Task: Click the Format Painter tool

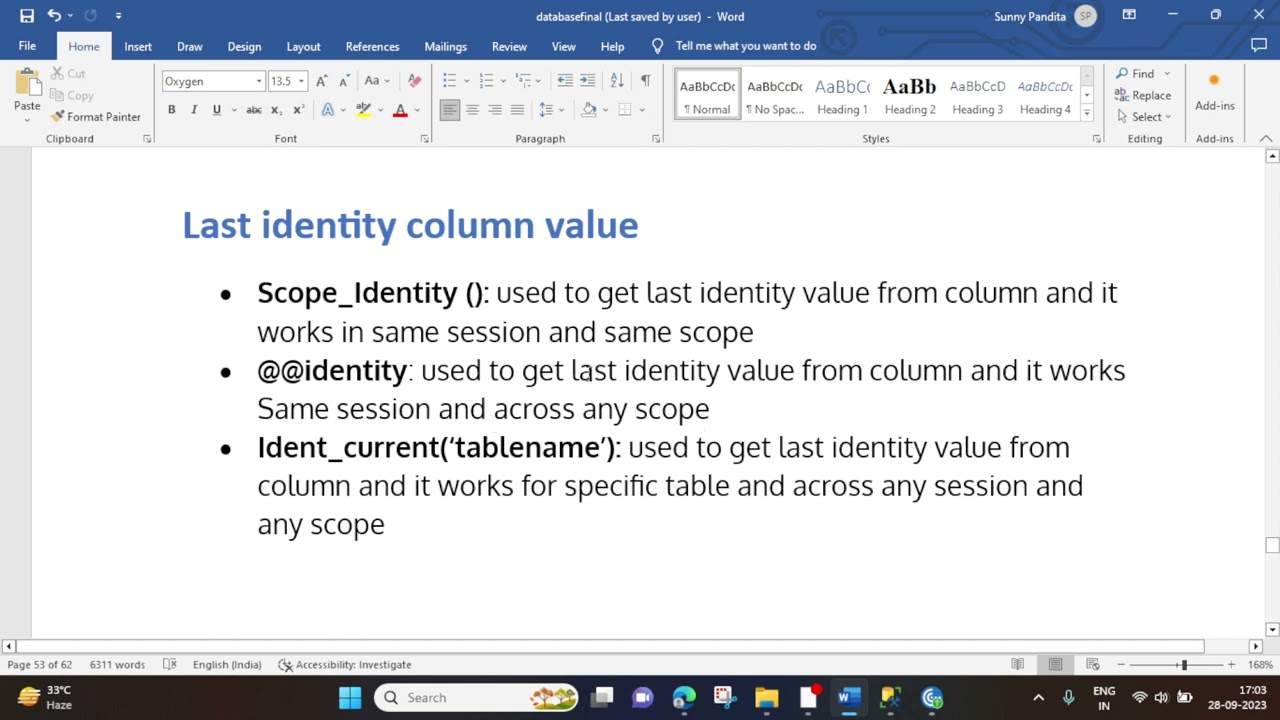Action: pos(95,117)
